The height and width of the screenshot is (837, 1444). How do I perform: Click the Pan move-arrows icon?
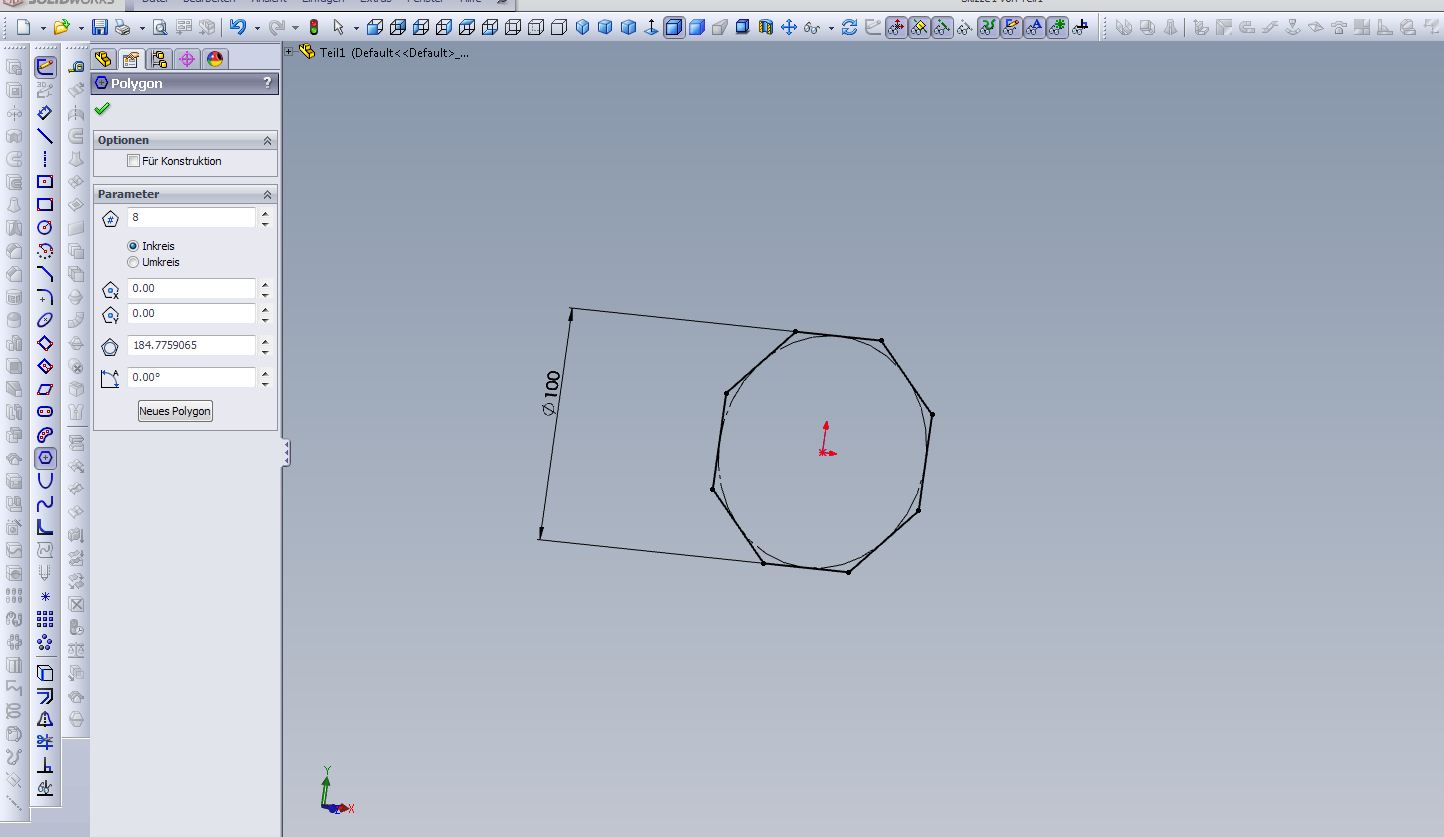point(789,28)
